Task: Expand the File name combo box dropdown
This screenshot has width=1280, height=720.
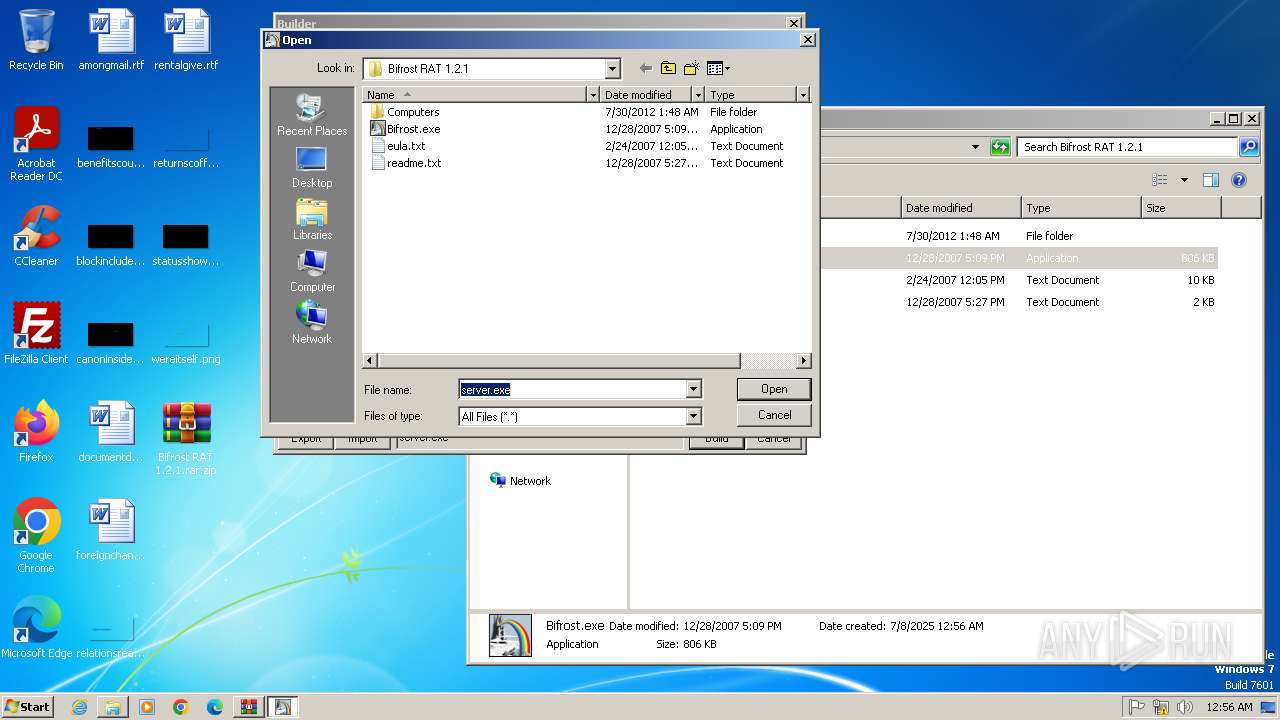Action: (693, 389)
